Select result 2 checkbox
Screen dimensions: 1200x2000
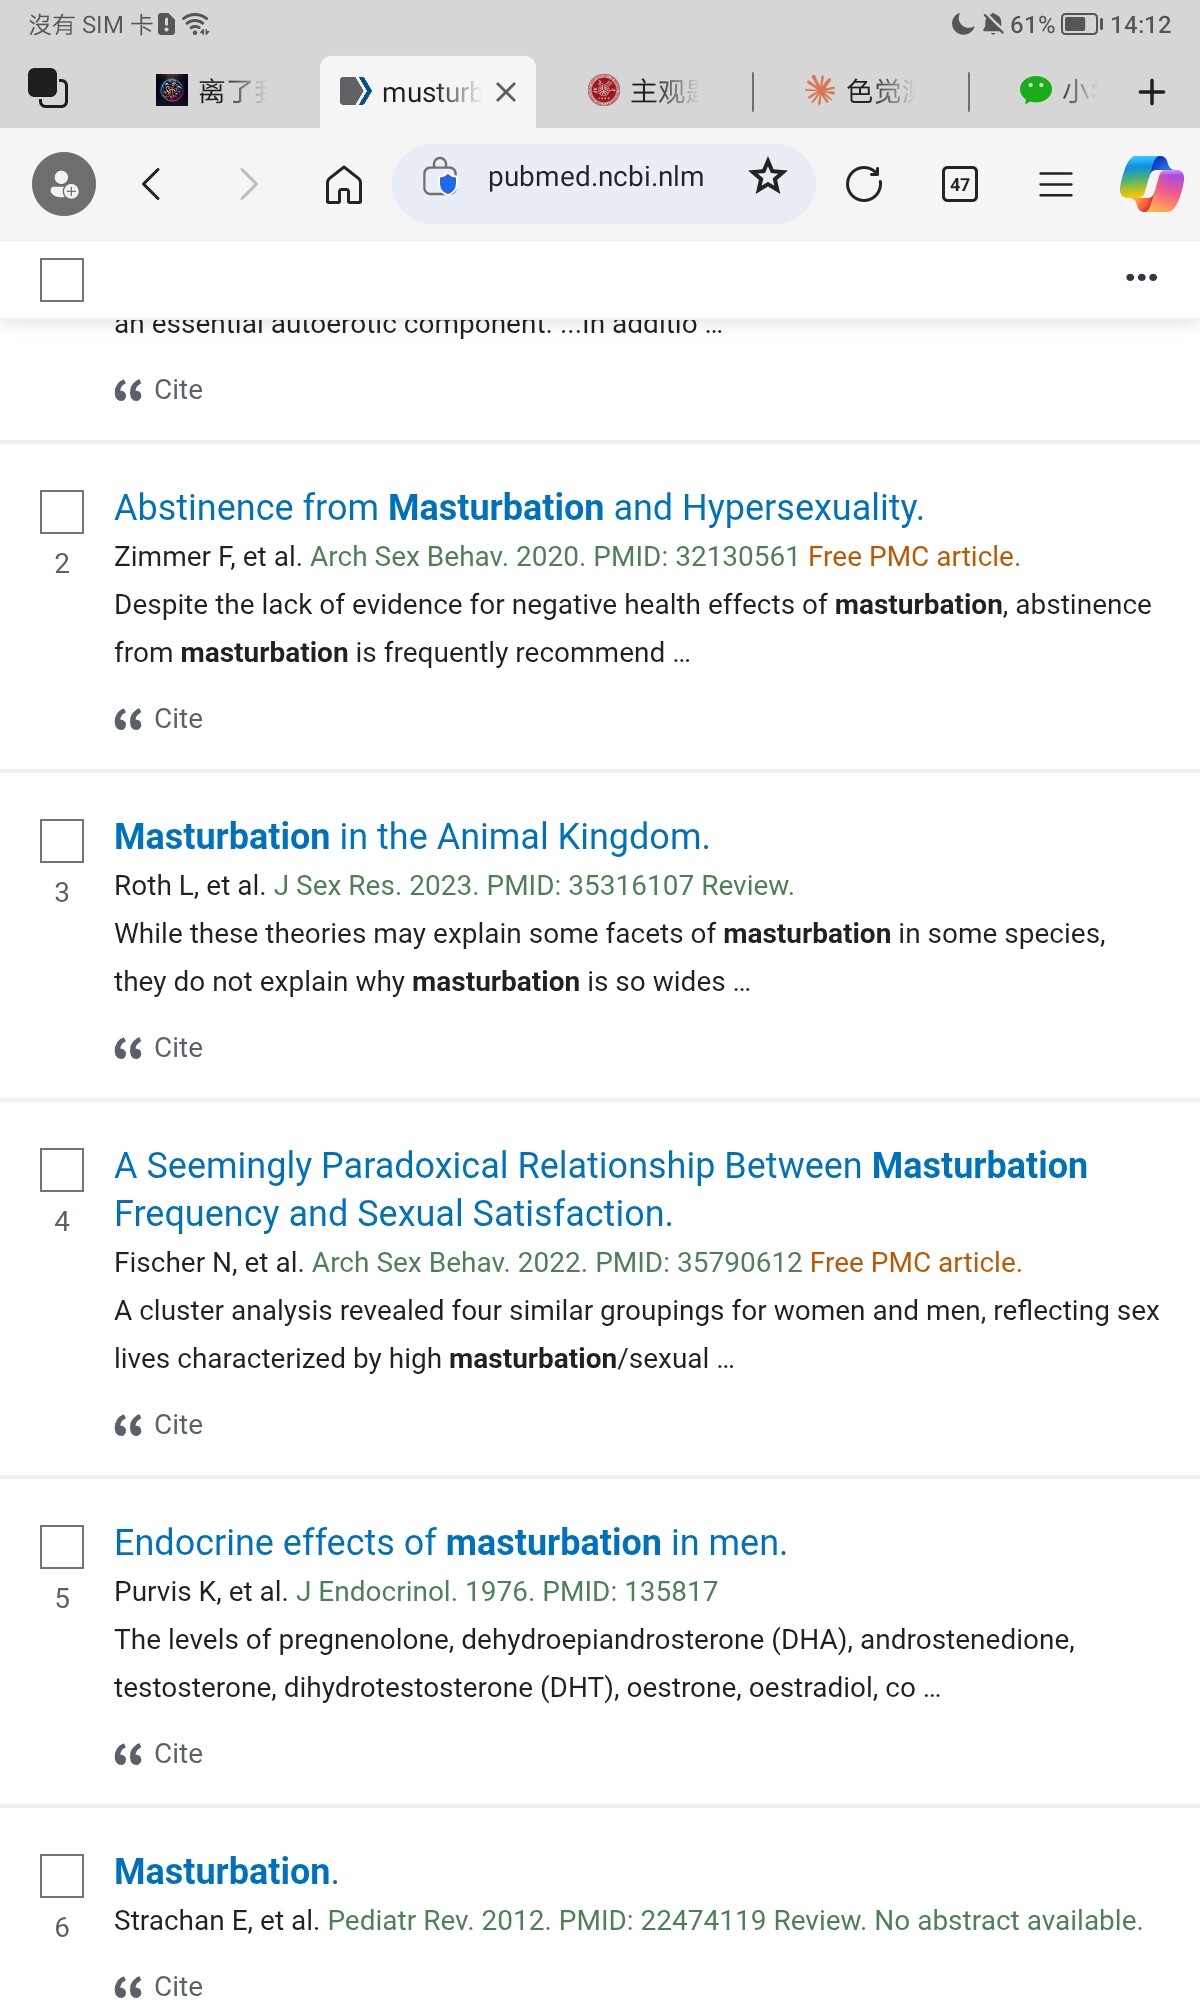pyautogui.click(x=62, y=512)
